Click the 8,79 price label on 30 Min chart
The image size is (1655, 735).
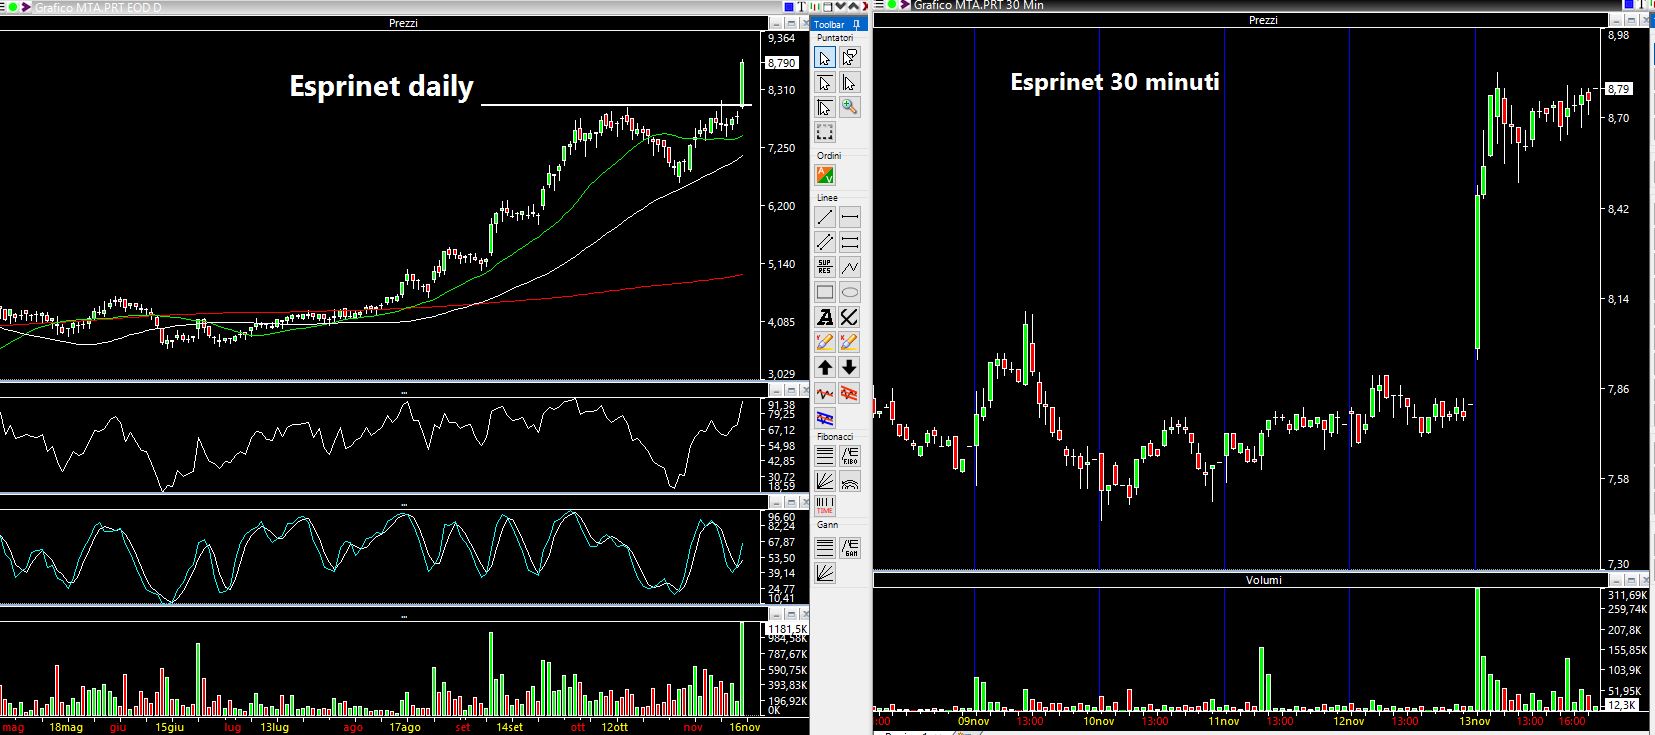pos(1618,89)
